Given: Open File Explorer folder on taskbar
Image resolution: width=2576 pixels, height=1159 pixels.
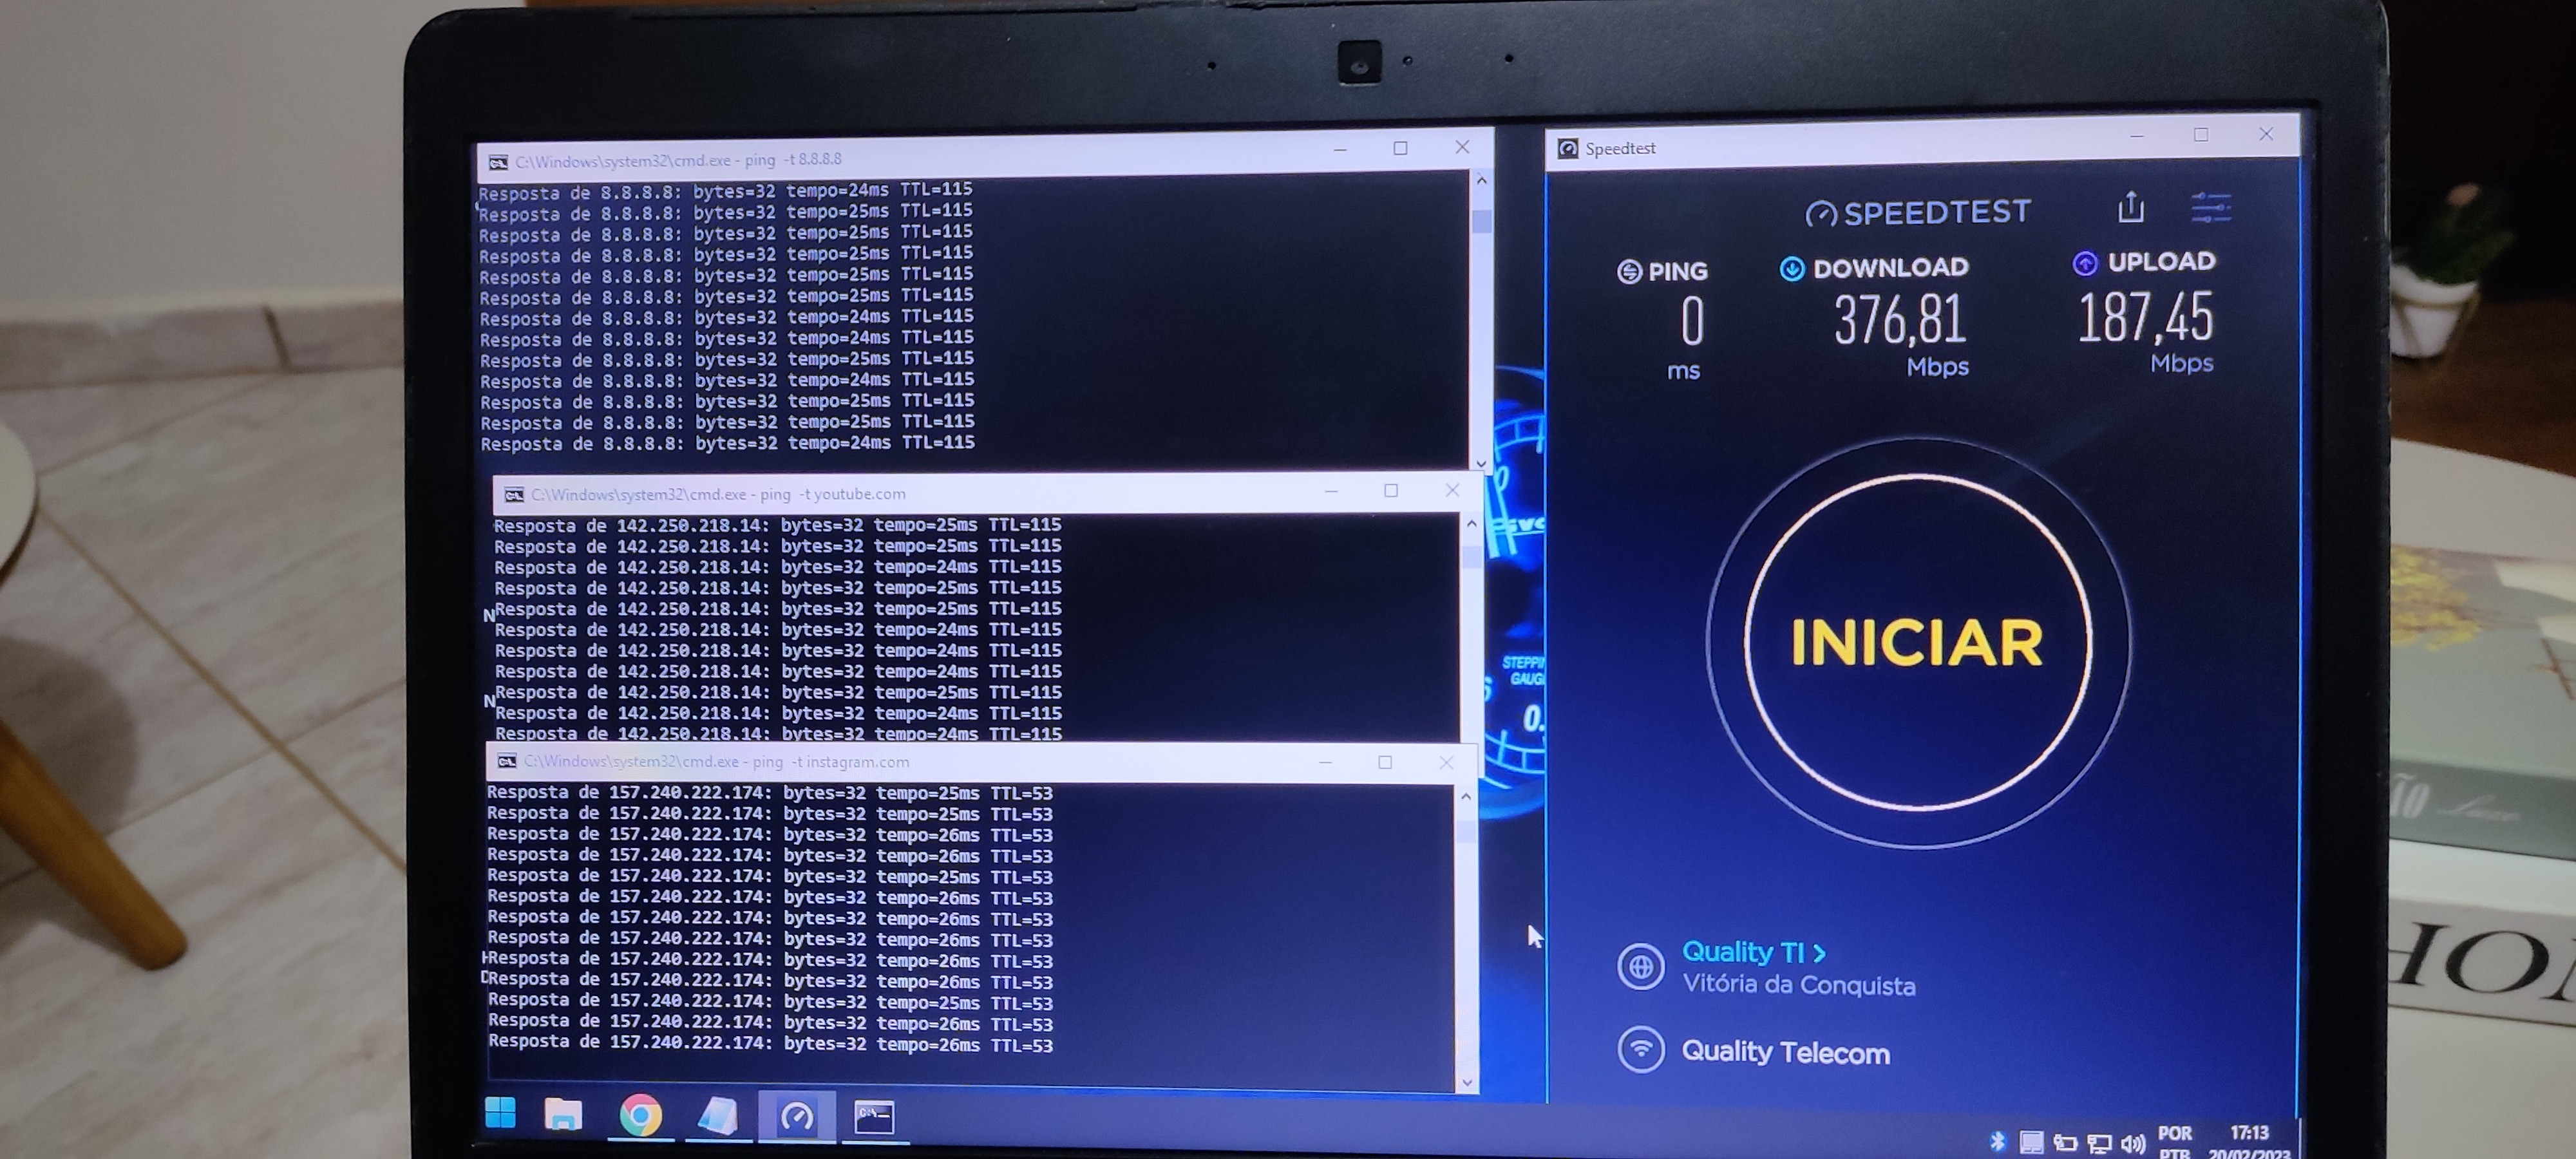Looking at the screenshot, I should tap(563, 1114).
